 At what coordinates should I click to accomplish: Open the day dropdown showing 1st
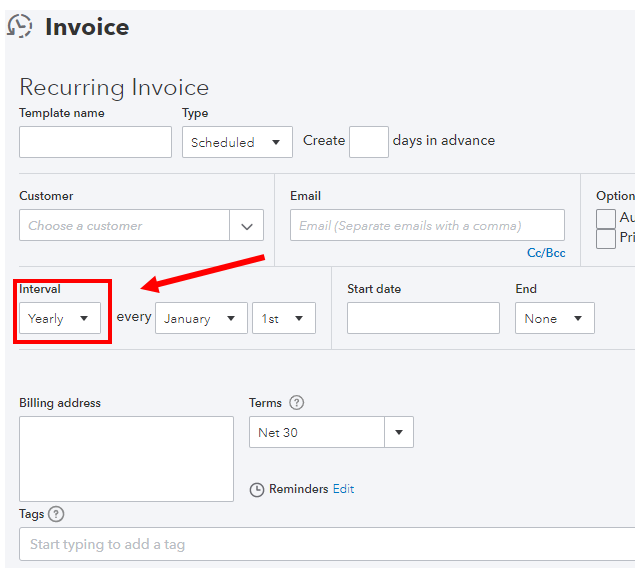point(284,318)
